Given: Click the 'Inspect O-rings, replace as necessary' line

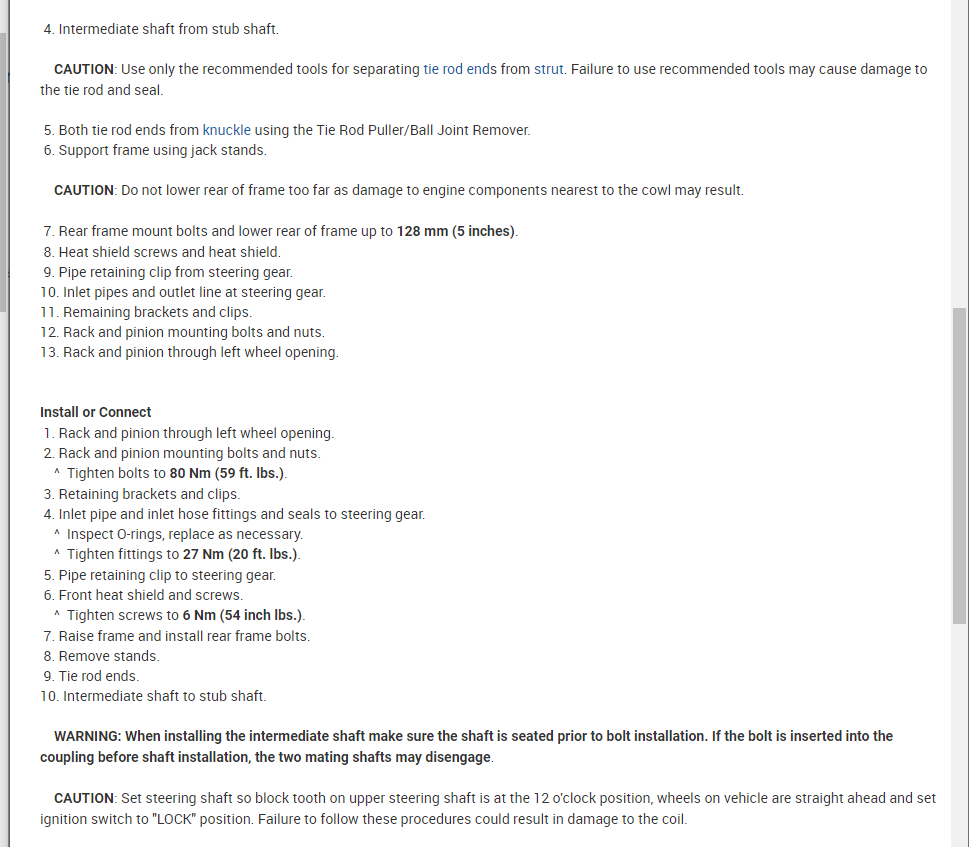Looking at the screenshot, I should tap(184, 534).
